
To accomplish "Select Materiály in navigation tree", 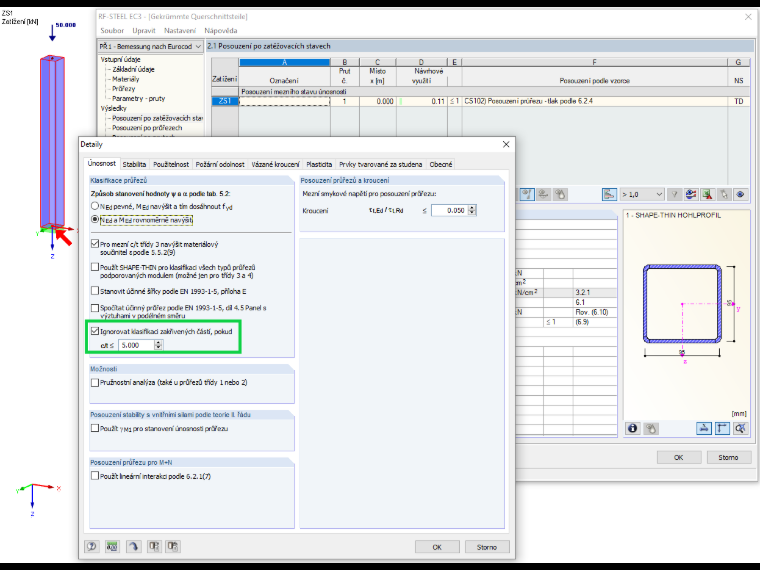I will pos(126,79).
